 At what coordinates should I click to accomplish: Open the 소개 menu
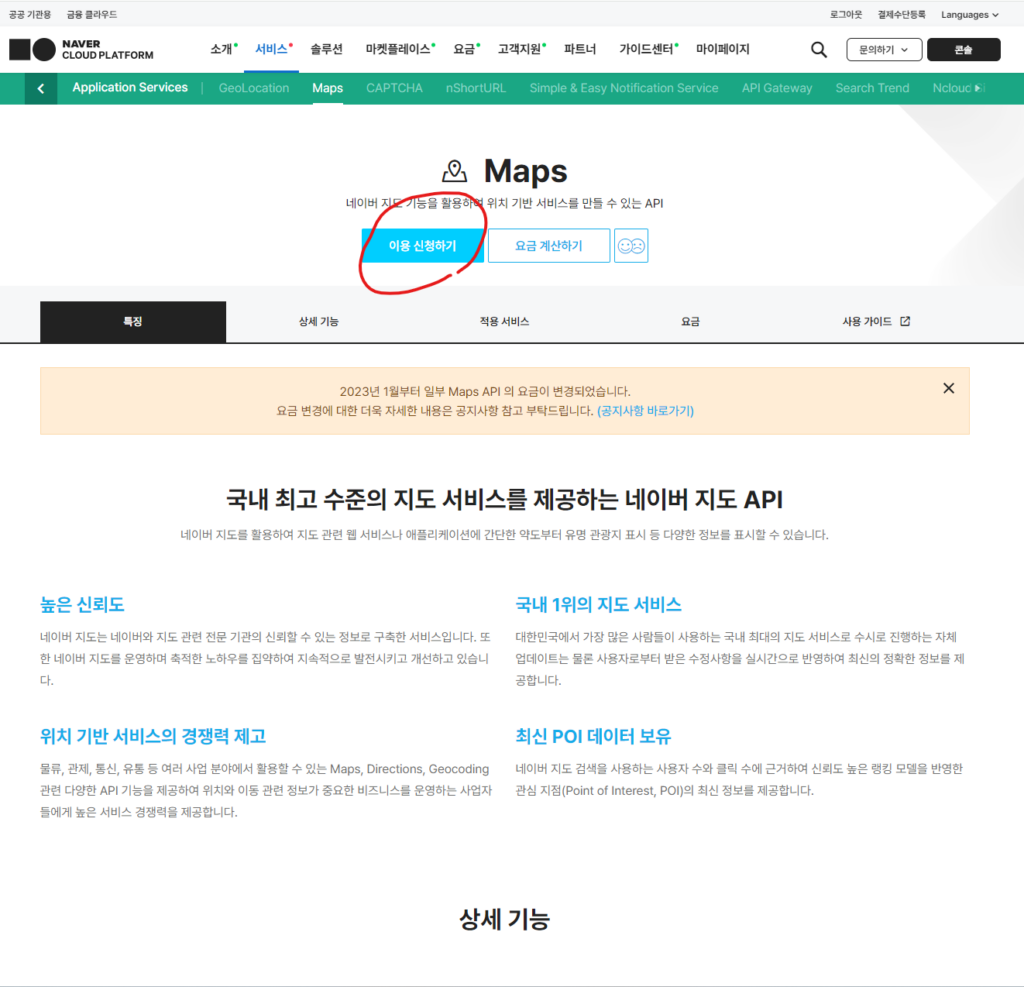223,49
